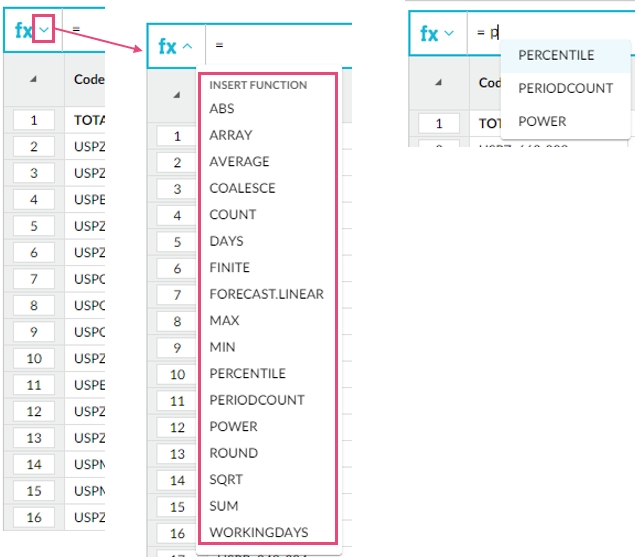Collapse the fx function list in middle panel
The image size is (638, 559).
click(x=188, y=47)
